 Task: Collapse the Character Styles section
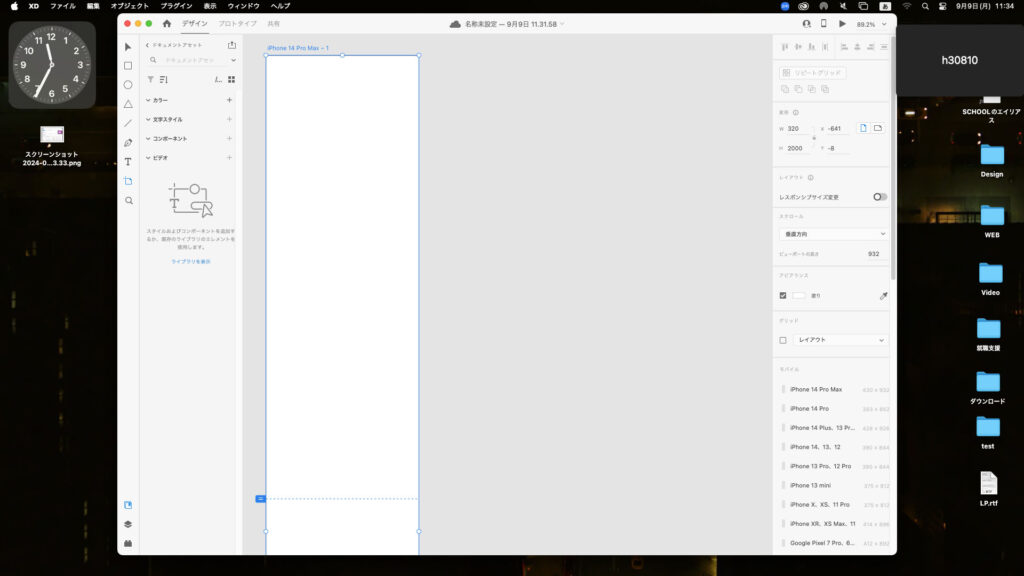pyautogui.click(x=148, y=120)
